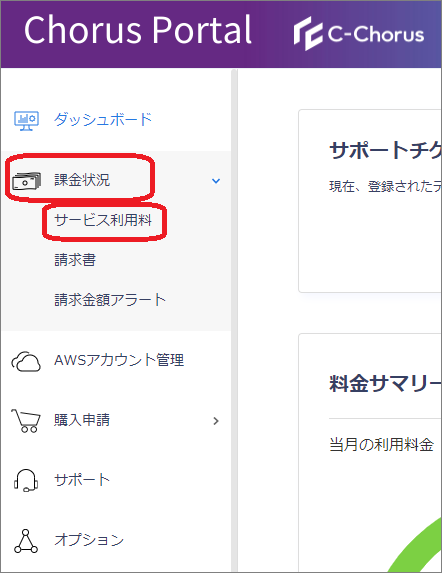Screen dimensions: 442x573
Task: Click the sidebar vertical scrollbar
Action: [x=234, y=320]
